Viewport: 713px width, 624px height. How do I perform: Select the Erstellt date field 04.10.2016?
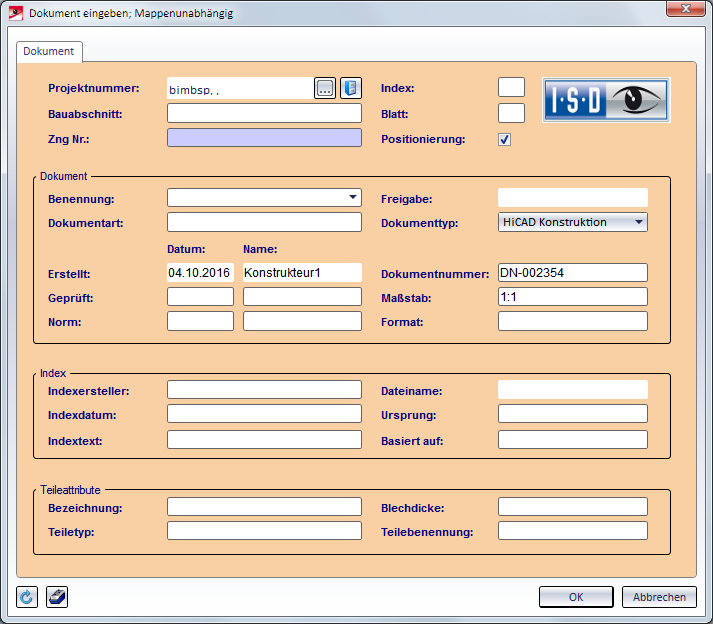click(200, 272)
